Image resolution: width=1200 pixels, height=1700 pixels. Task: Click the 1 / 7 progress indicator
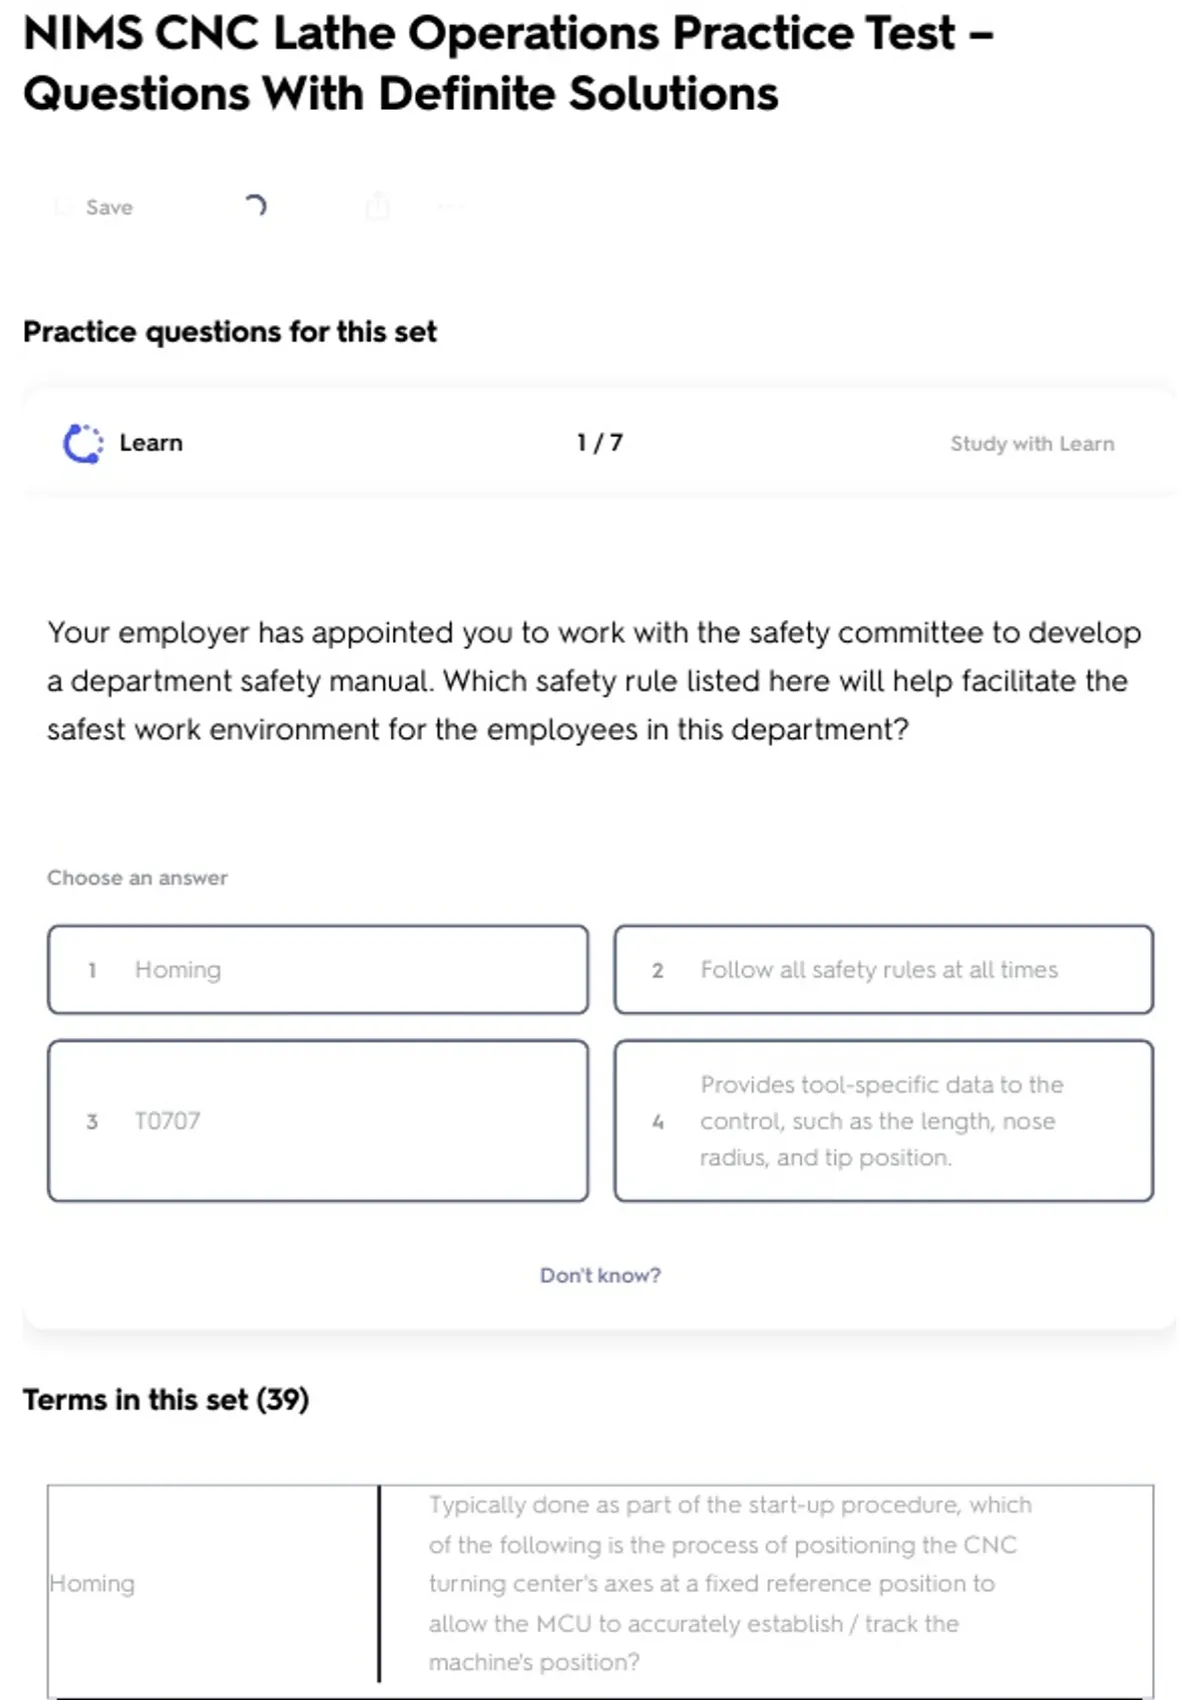(600, 443)
